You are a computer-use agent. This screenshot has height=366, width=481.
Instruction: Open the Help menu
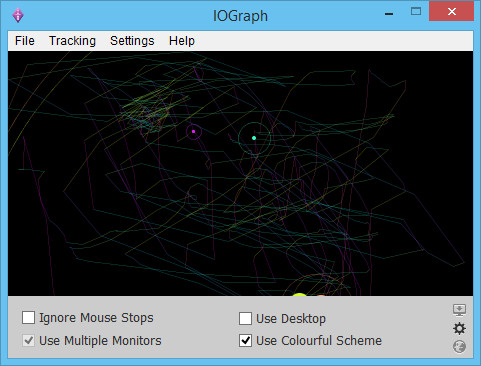point(182,41)
